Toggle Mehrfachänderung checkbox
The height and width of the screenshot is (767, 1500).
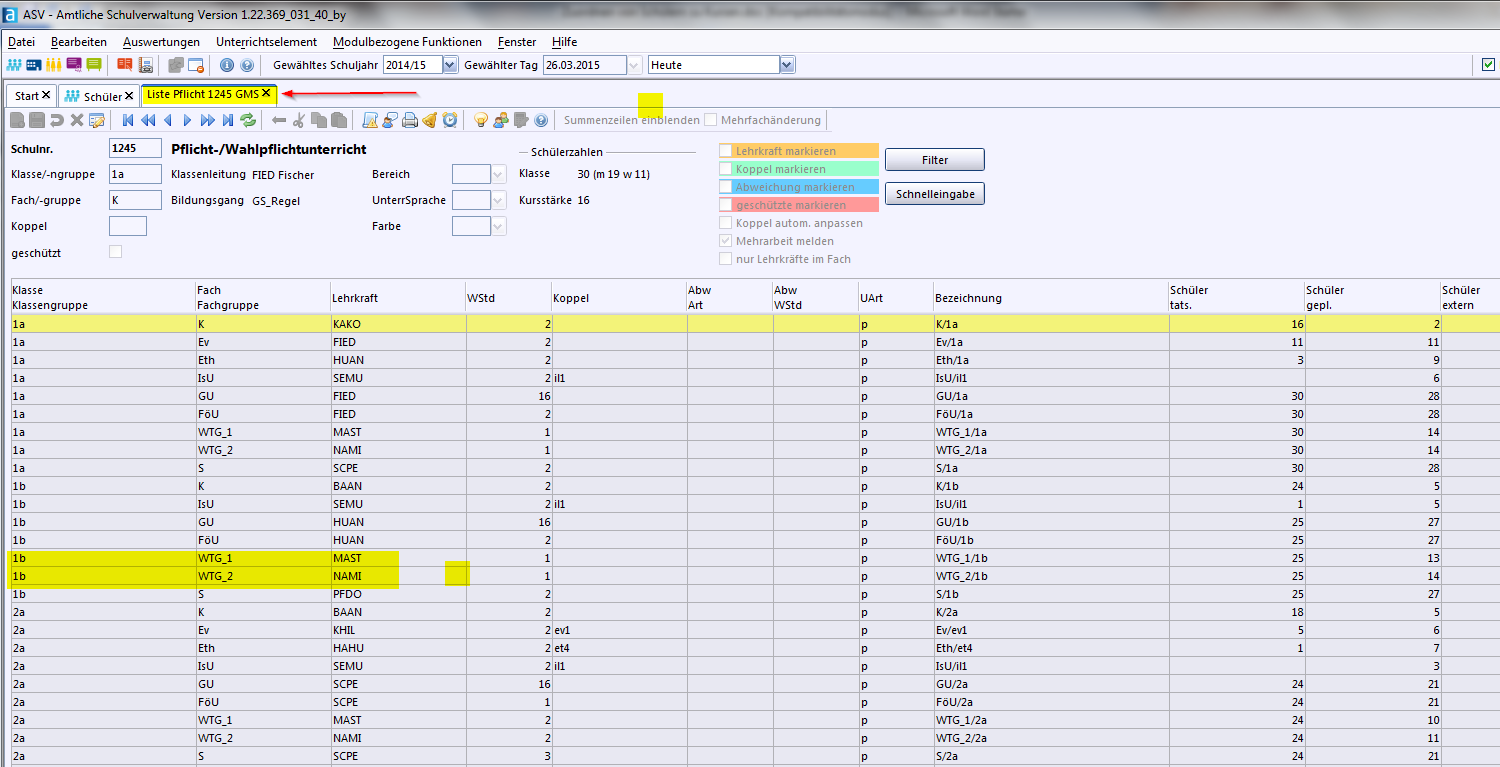[x=710, y=120]
